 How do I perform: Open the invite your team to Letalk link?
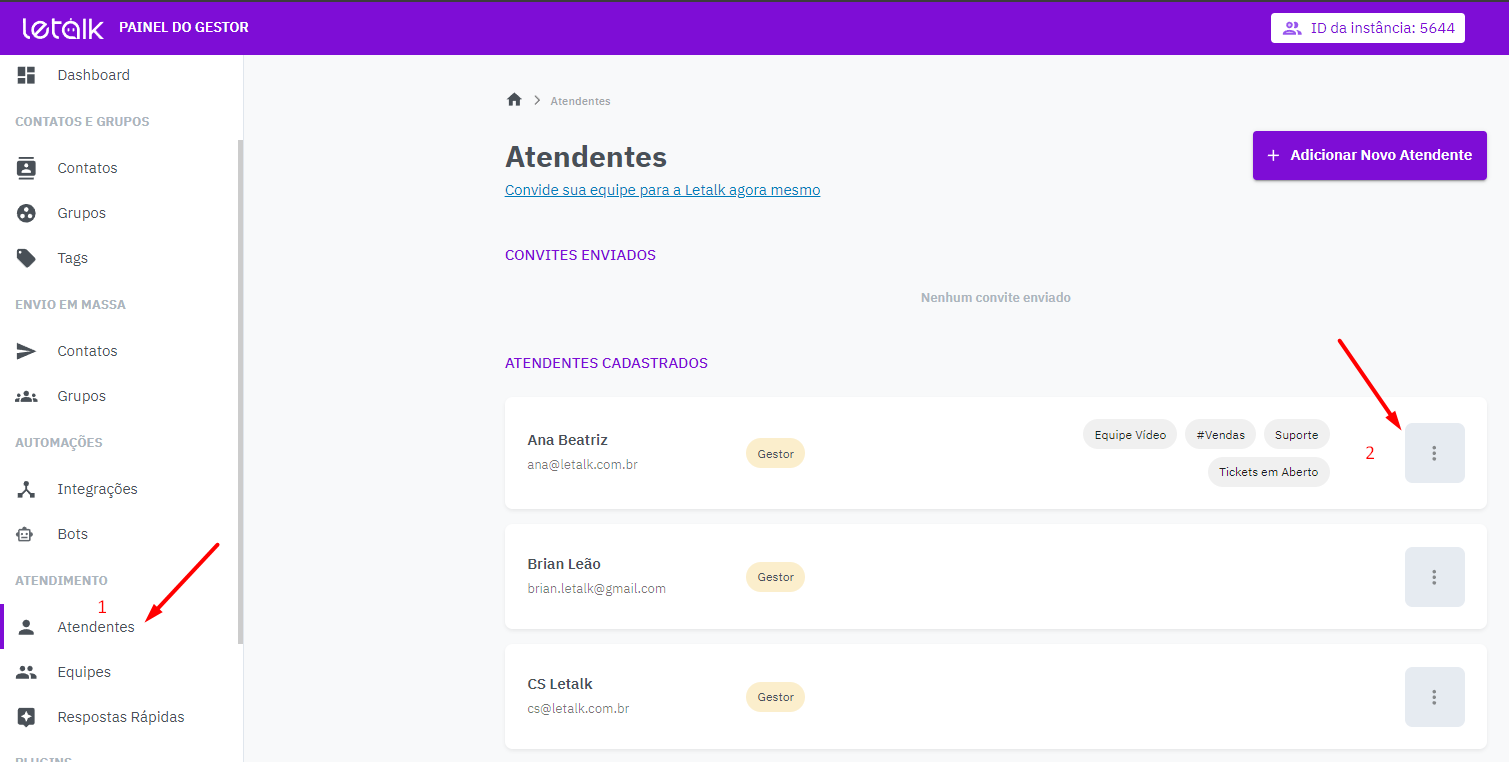(662, 190)
